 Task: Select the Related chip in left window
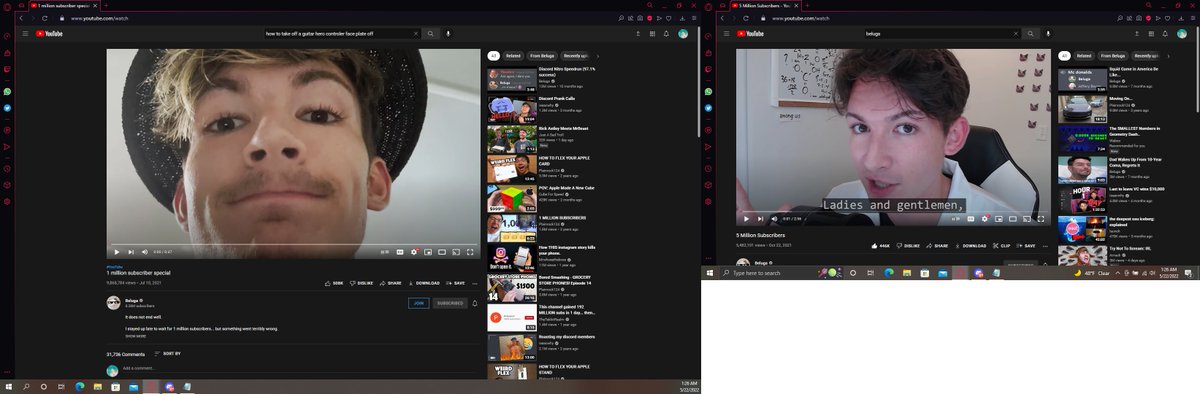click(513, 56)
